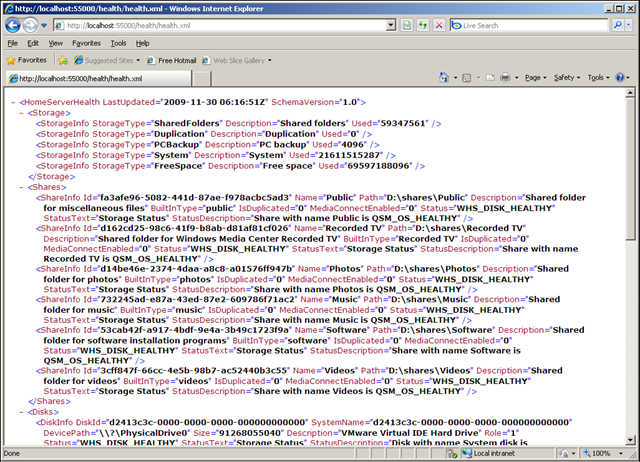
Task: Collapse the Shares XML node
Action: click(x=22, y=187)
